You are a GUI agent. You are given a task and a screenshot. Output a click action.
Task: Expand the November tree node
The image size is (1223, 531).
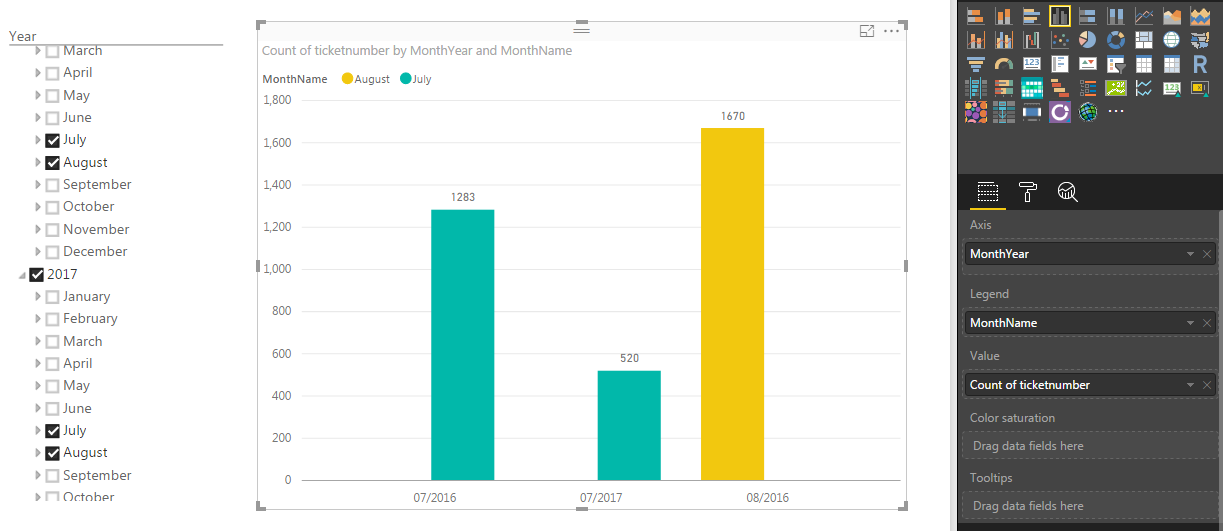click(39, 229)
